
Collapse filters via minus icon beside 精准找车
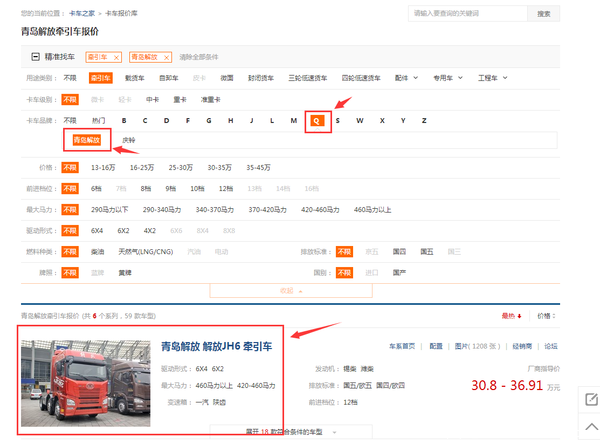click(35, 57)
